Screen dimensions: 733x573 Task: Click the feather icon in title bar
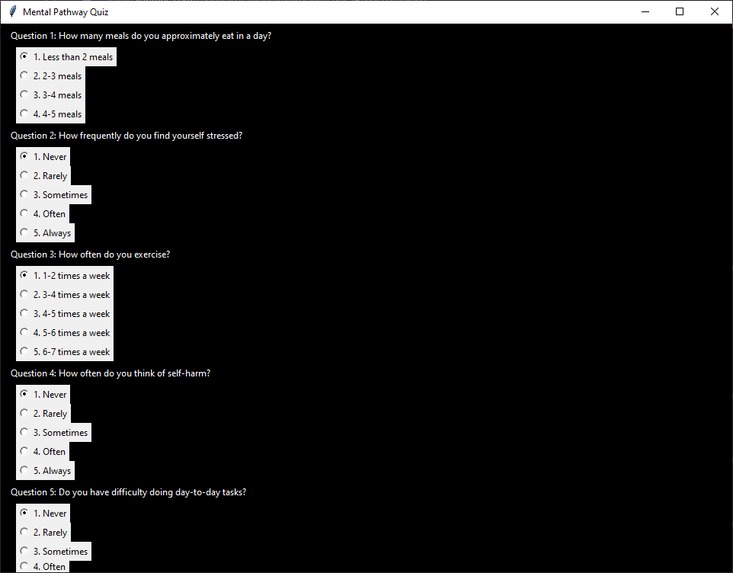13,12
